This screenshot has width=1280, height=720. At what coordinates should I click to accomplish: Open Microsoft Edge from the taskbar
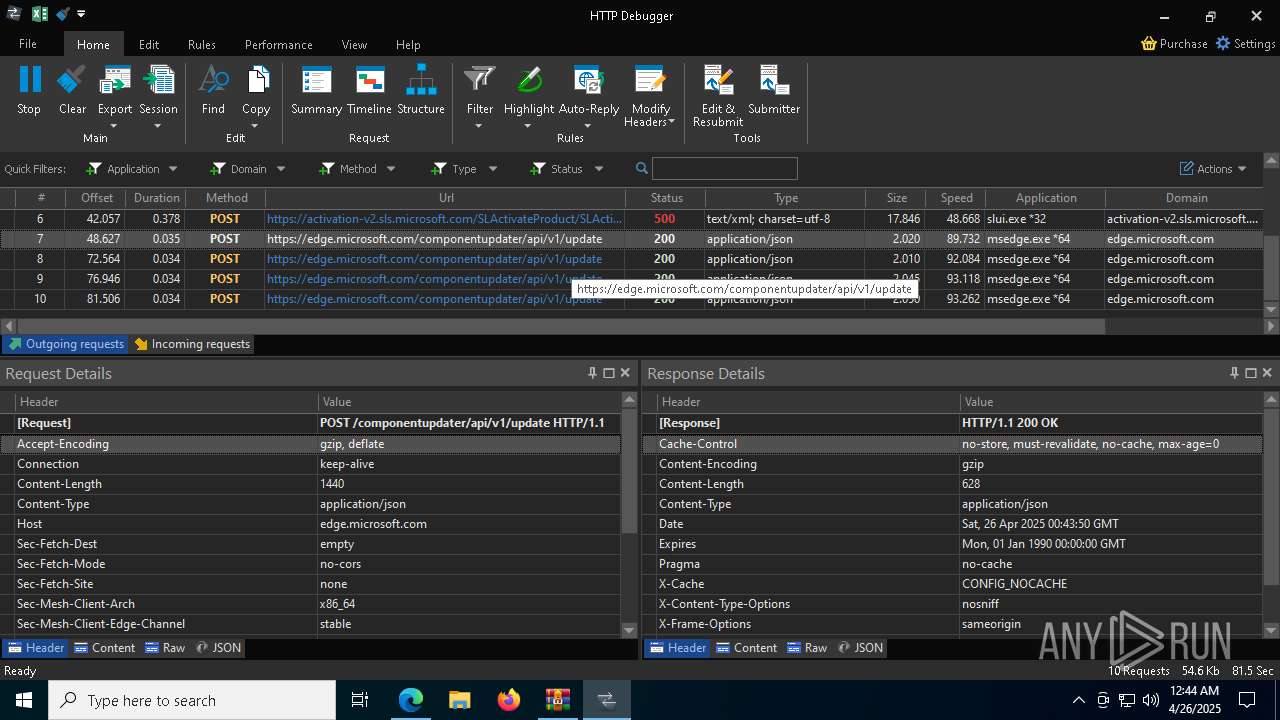coord(411,700)
